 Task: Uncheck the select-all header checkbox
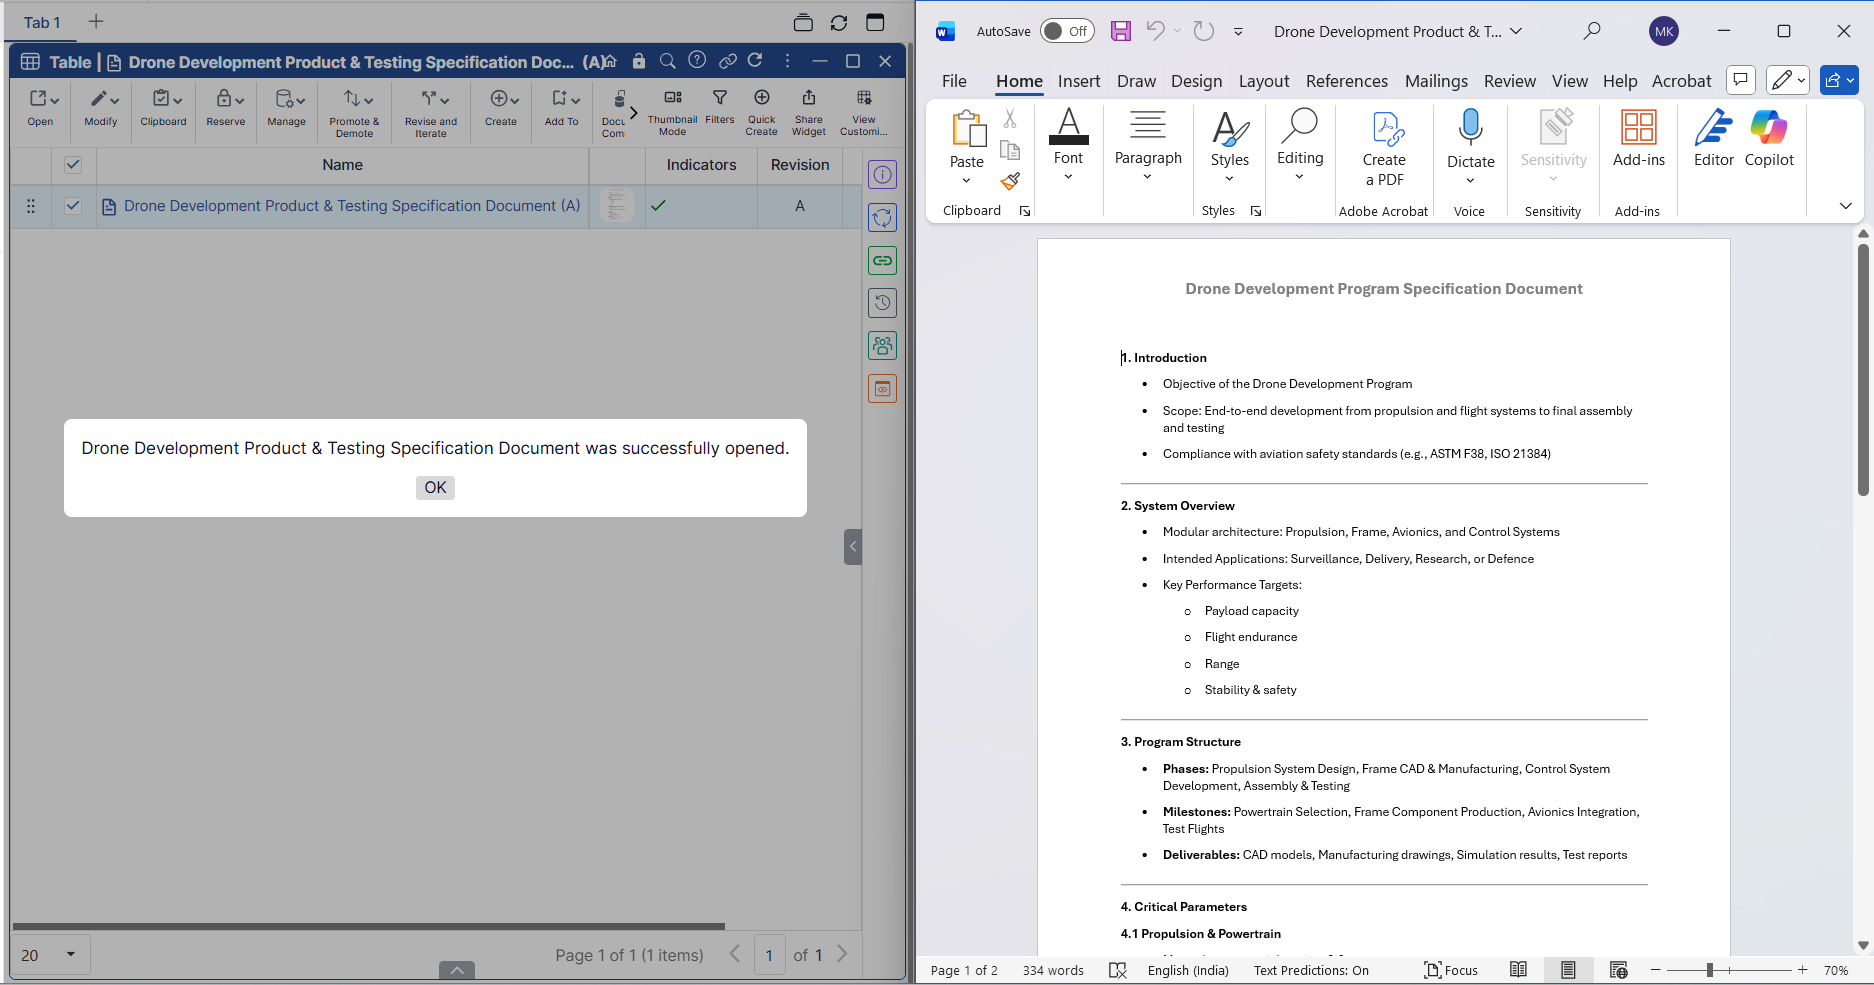(73, 165)
